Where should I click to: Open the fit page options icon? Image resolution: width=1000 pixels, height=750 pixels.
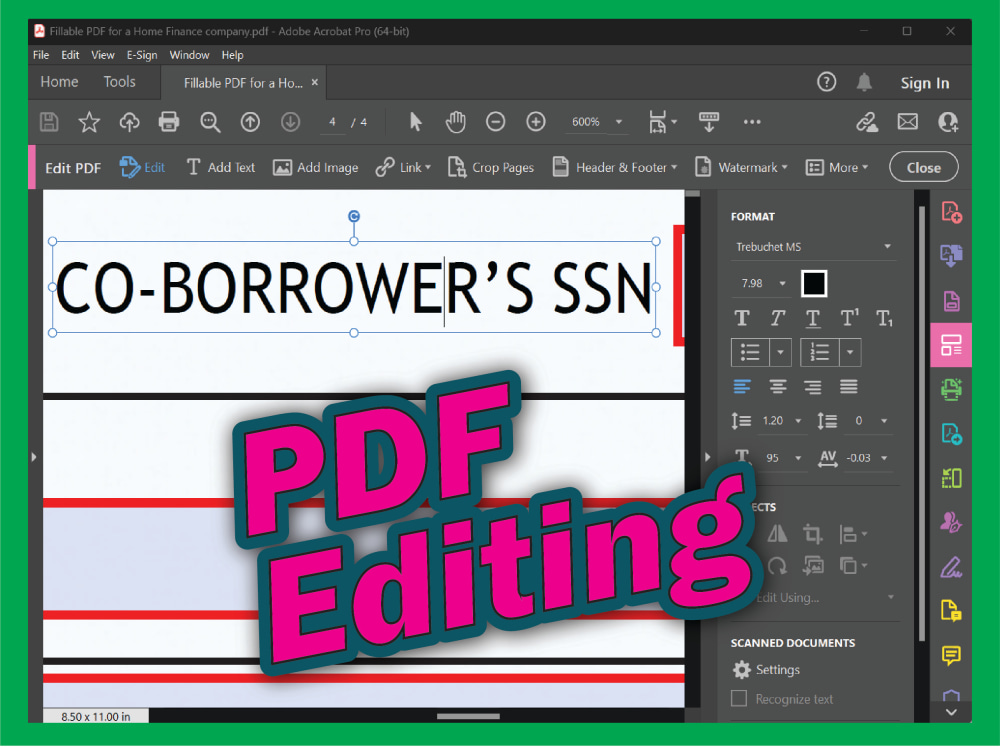(x=663, y=122)
